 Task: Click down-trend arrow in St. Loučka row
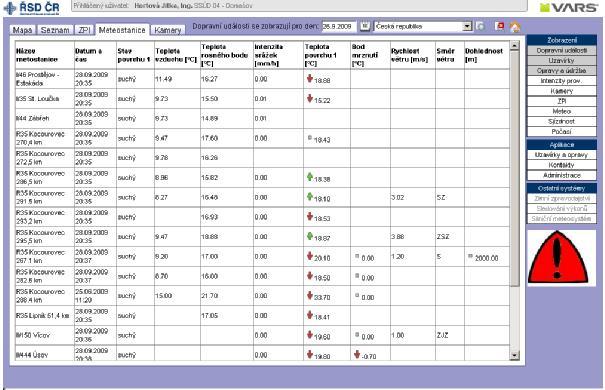(309, 98)
